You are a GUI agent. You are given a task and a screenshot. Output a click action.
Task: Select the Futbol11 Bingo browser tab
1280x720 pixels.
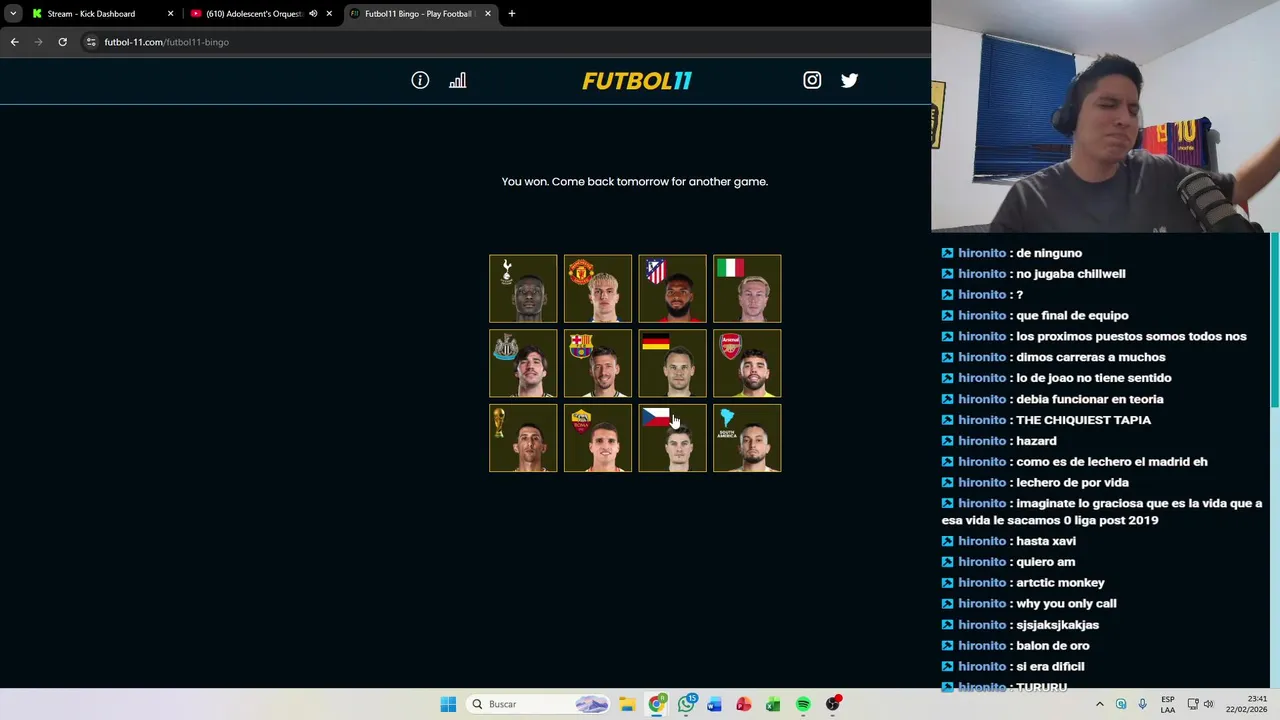[x=420, y=14]
